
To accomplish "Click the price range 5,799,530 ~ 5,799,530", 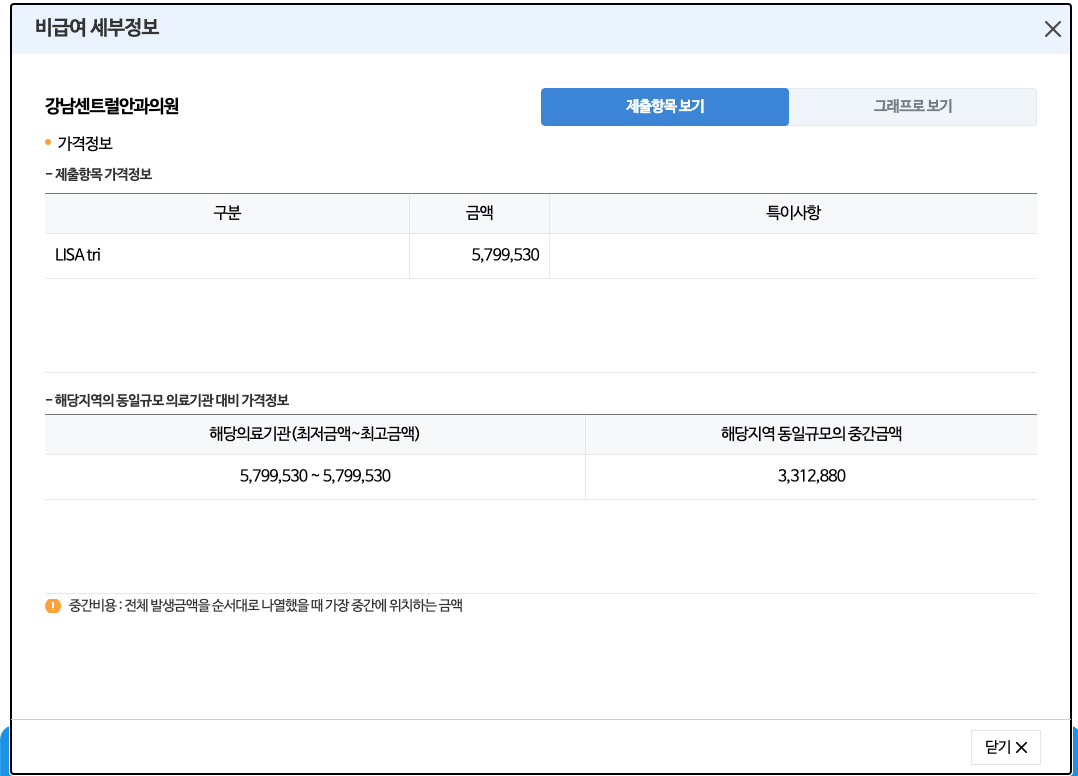I will click(x=314, y=477).
